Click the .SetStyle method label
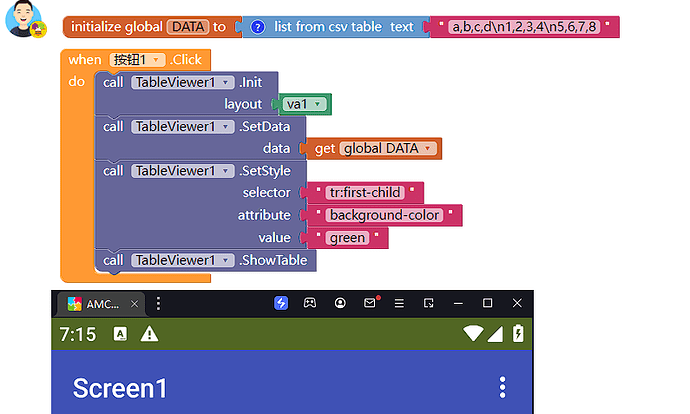This screenshot has width=690, height=414. 265,171
